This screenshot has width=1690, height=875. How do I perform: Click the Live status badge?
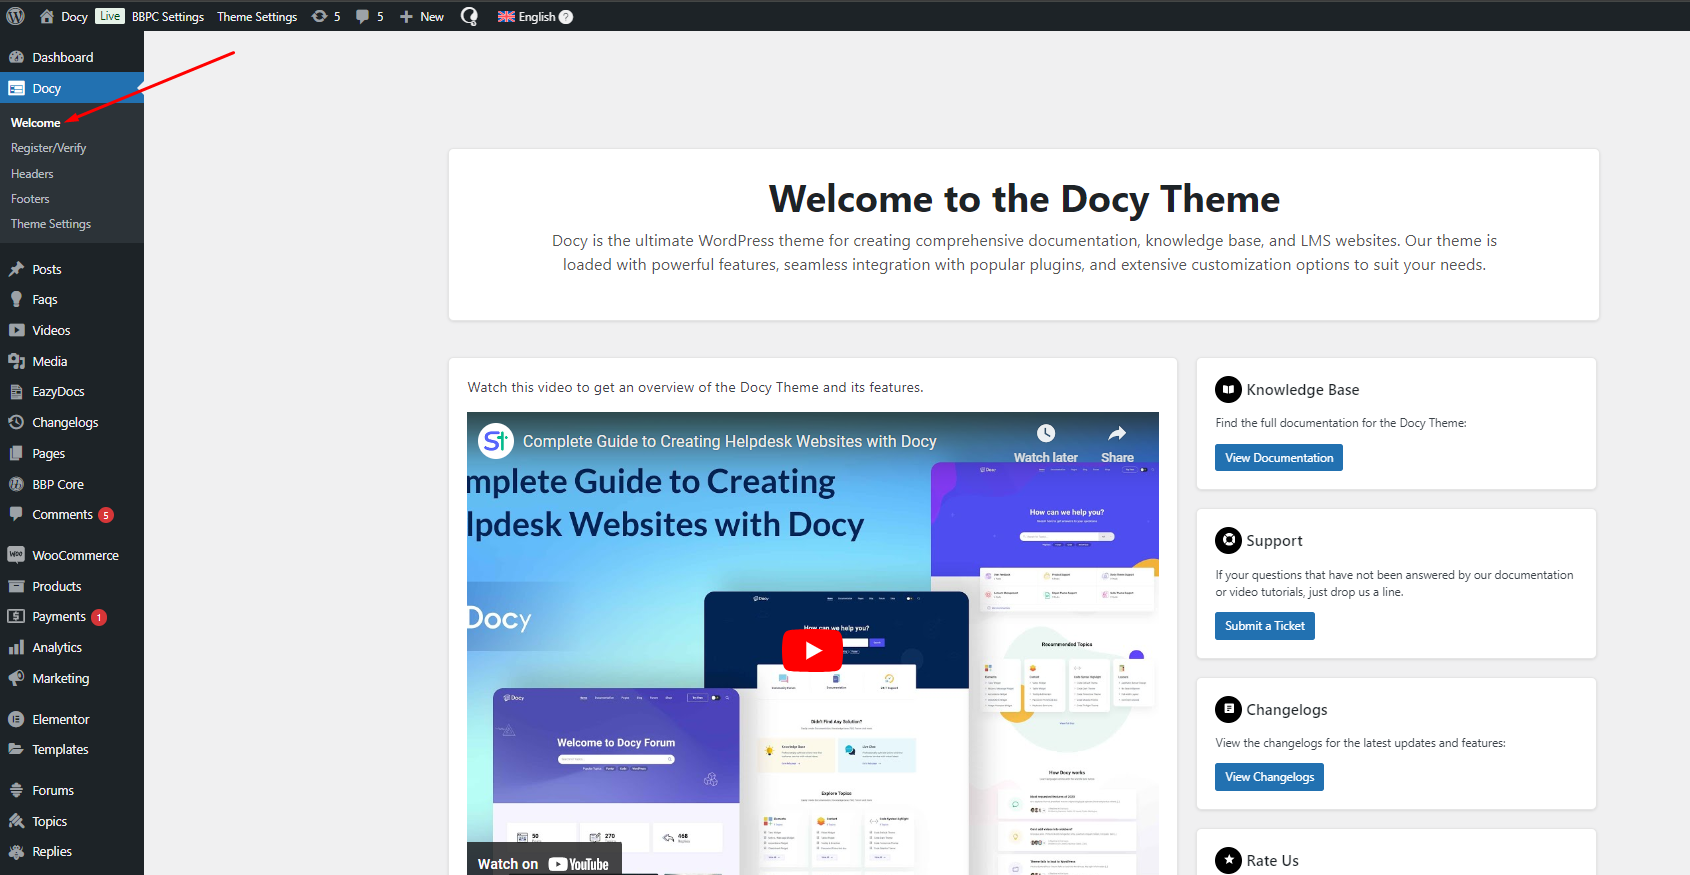(110, 16)
